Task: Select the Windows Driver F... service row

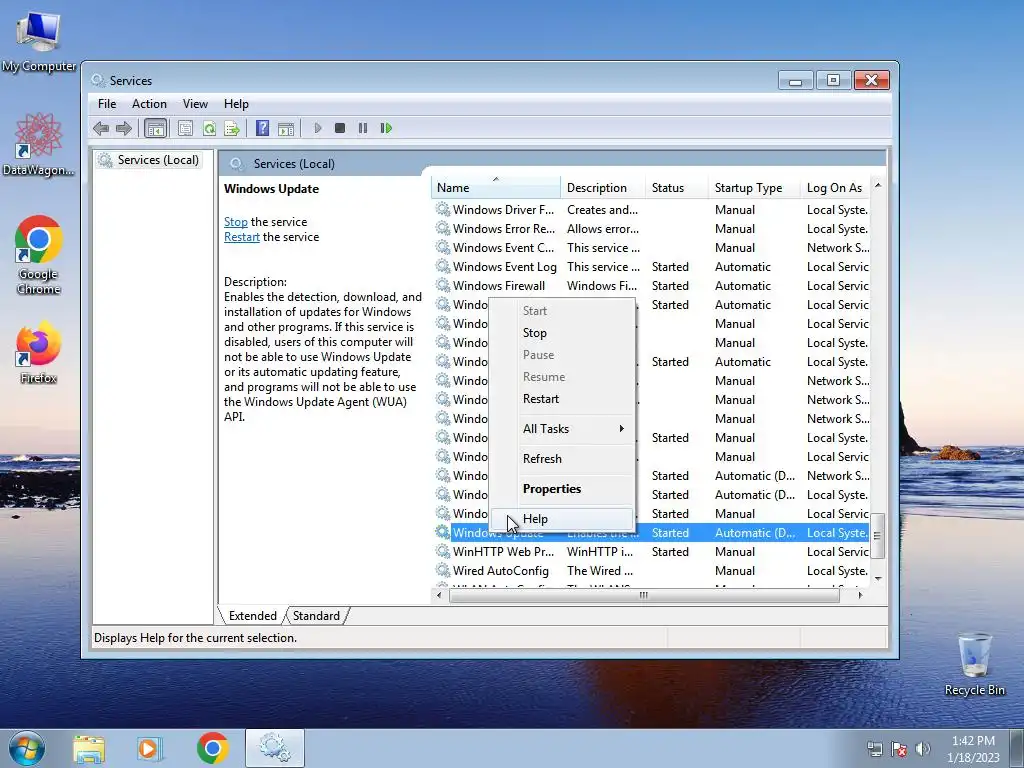Action: pos(650,210)
